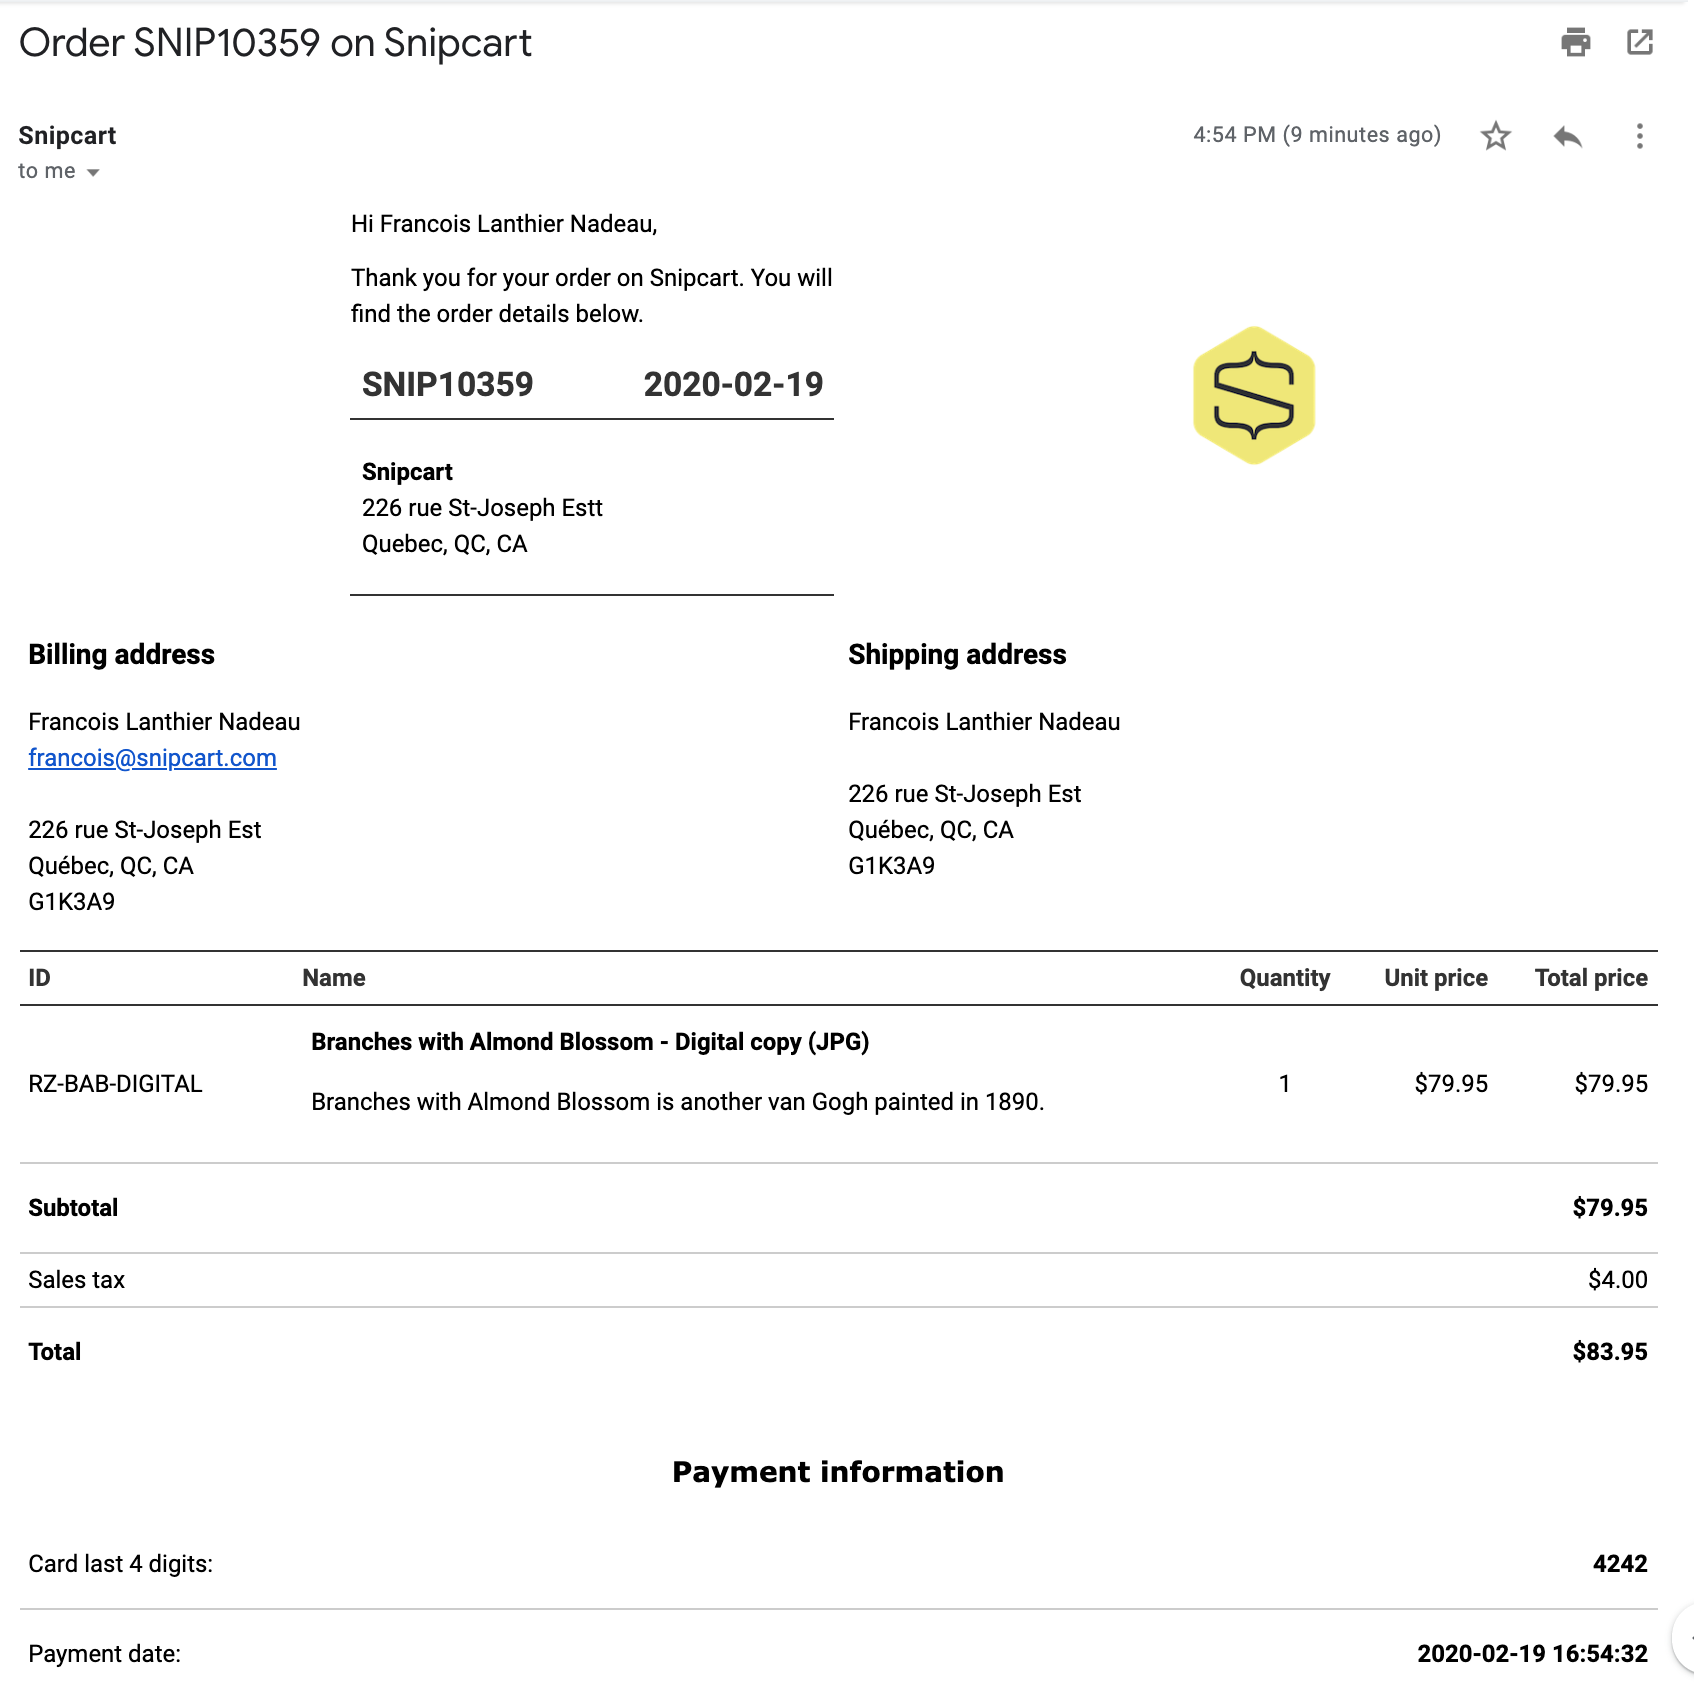Click the Subtotal amount $79.95
Screen dimensions: 1694x1686
[x=1609, y=1208]
